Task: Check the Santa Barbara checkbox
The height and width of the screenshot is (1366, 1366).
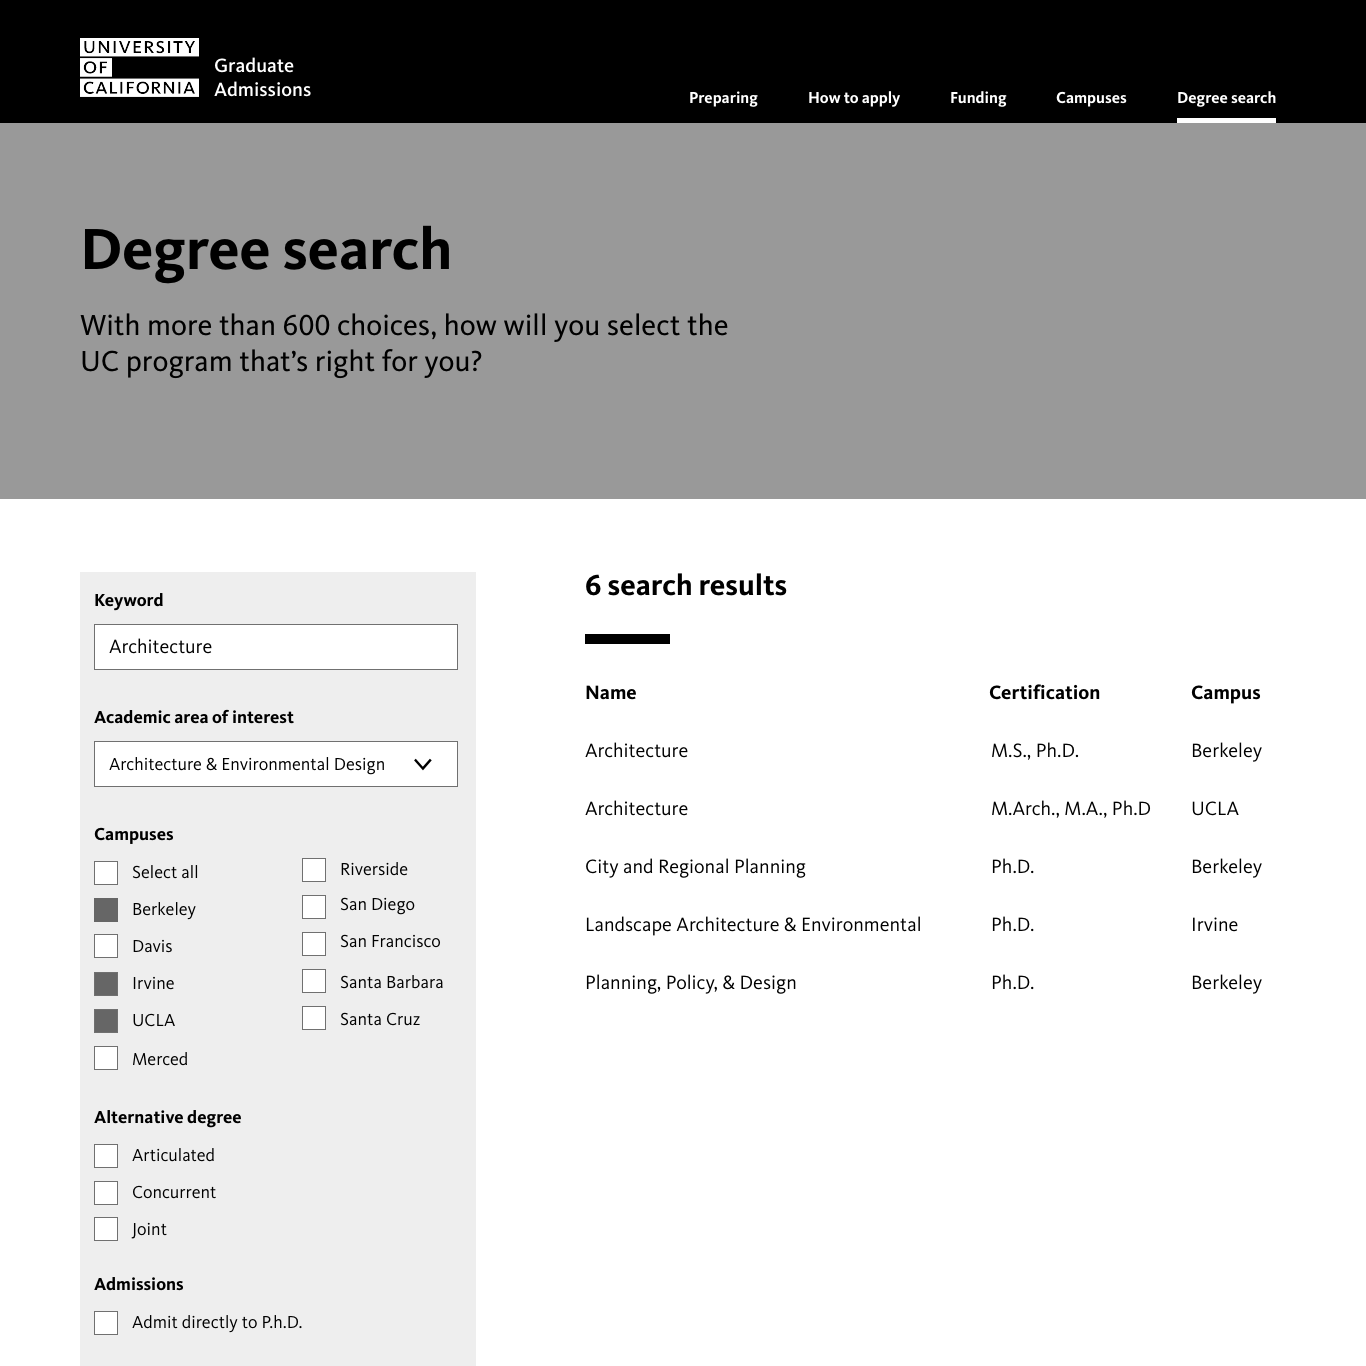Action: click(314, 981)
